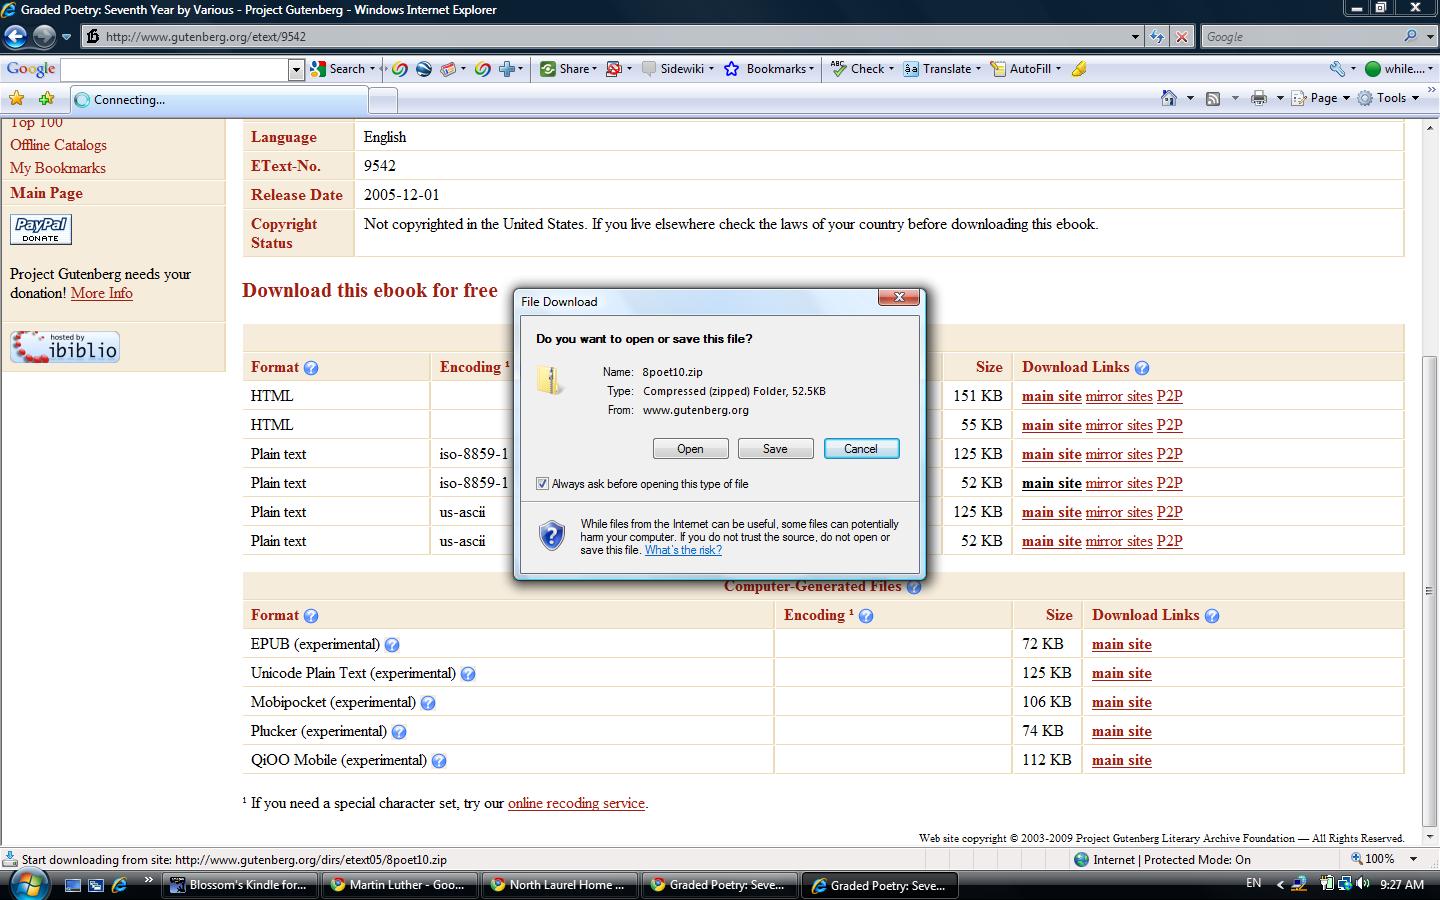Open the online recoding service link
This screenshot has height=900, width=1440.
(x=576, y=803)
